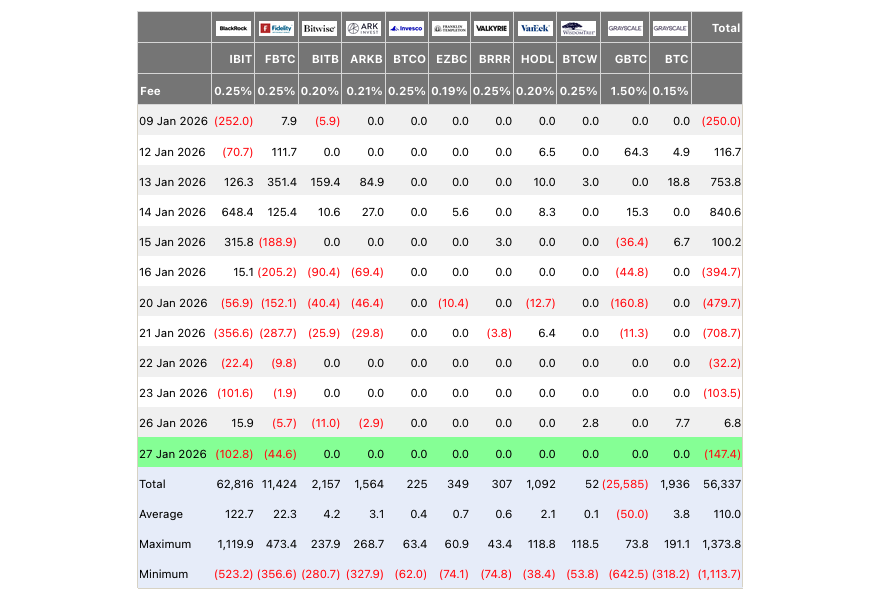Select the 14 Jan 2026 row date
Screen dimensions: 893x600
pyautogui.click(x=172, y=212)
